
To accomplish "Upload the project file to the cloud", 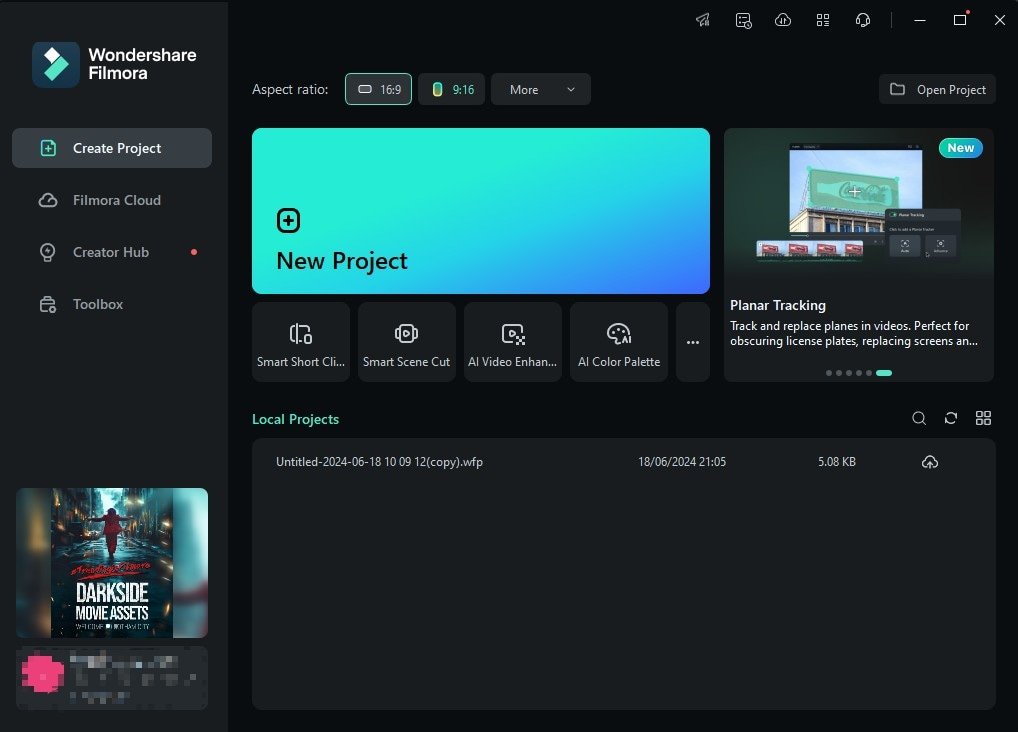I will pos(929,461).
